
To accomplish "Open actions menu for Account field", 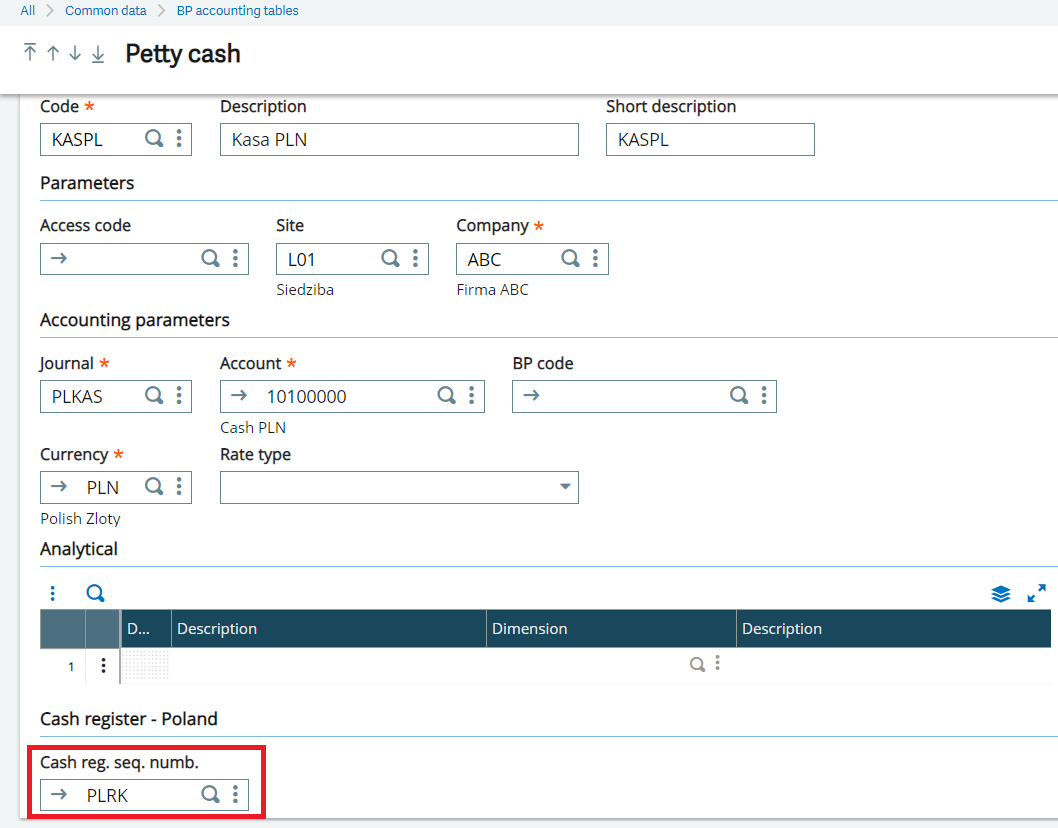I will point(471,396).
